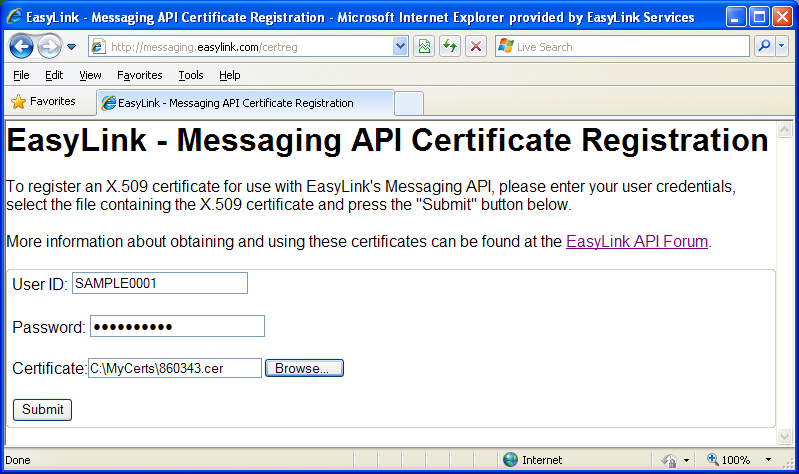Screen dimensions: 799x474
Task: Open a blank new tab
Action: 409,103
